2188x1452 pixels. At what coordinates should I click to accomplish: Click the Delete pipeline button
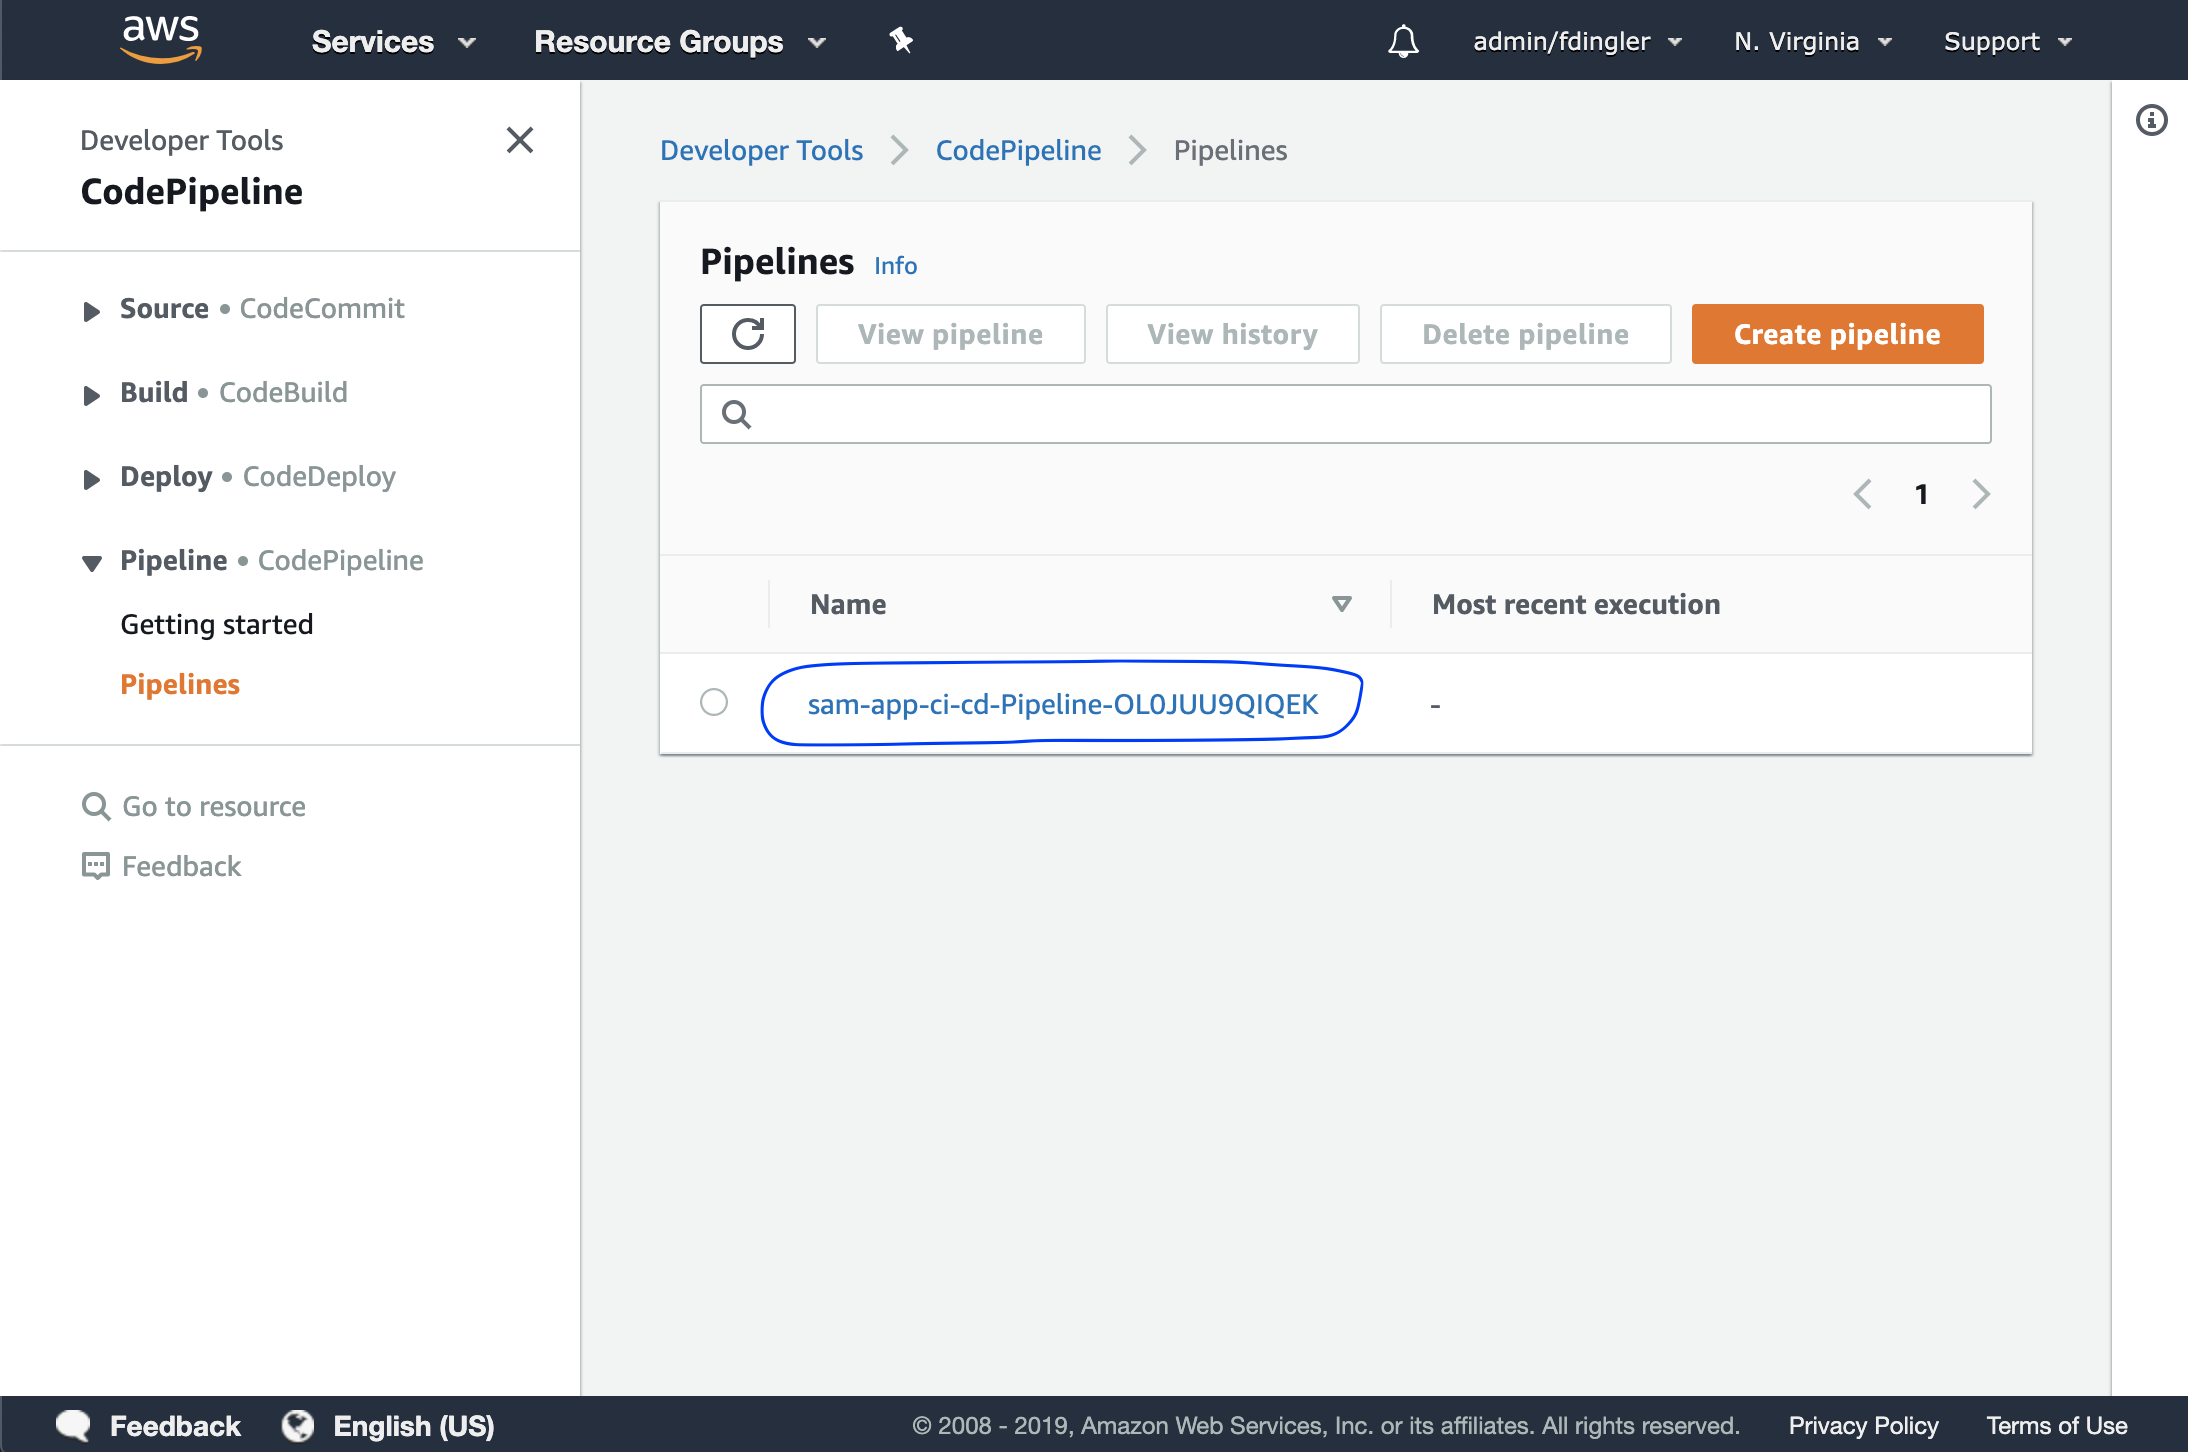pos(1525,334)
